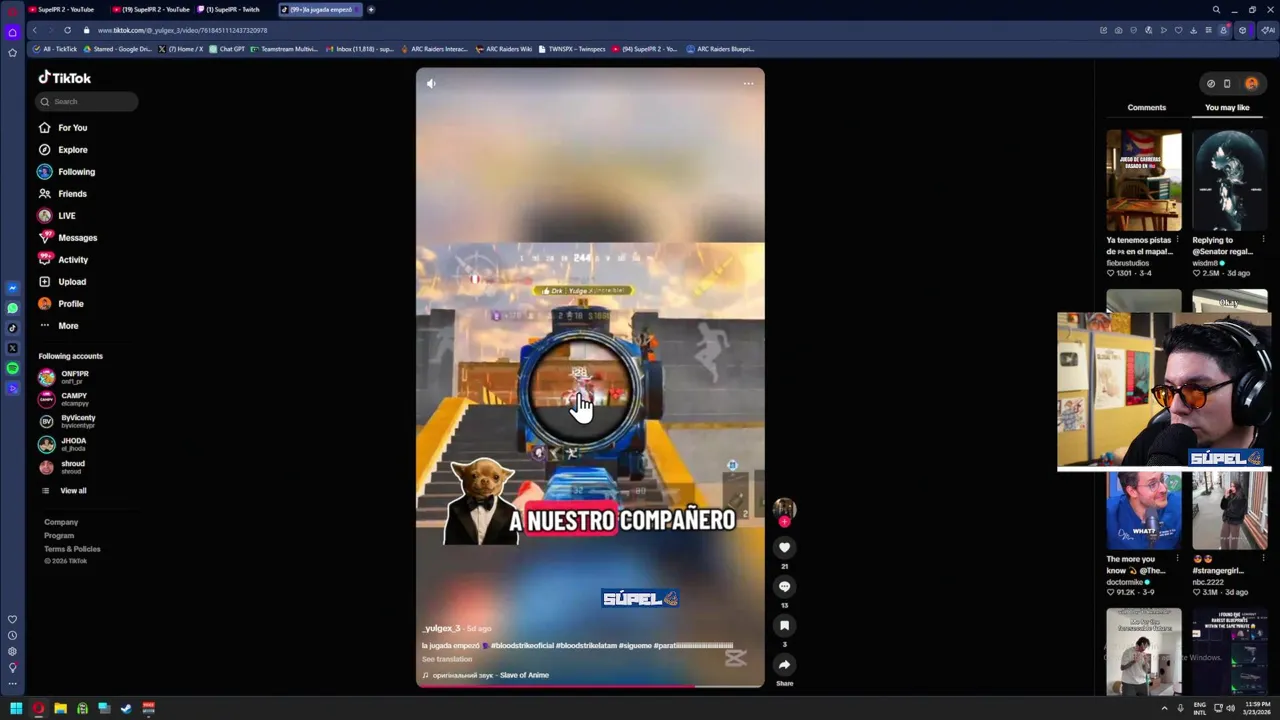Open browser snapshot camera icon

coord(1118,30)
